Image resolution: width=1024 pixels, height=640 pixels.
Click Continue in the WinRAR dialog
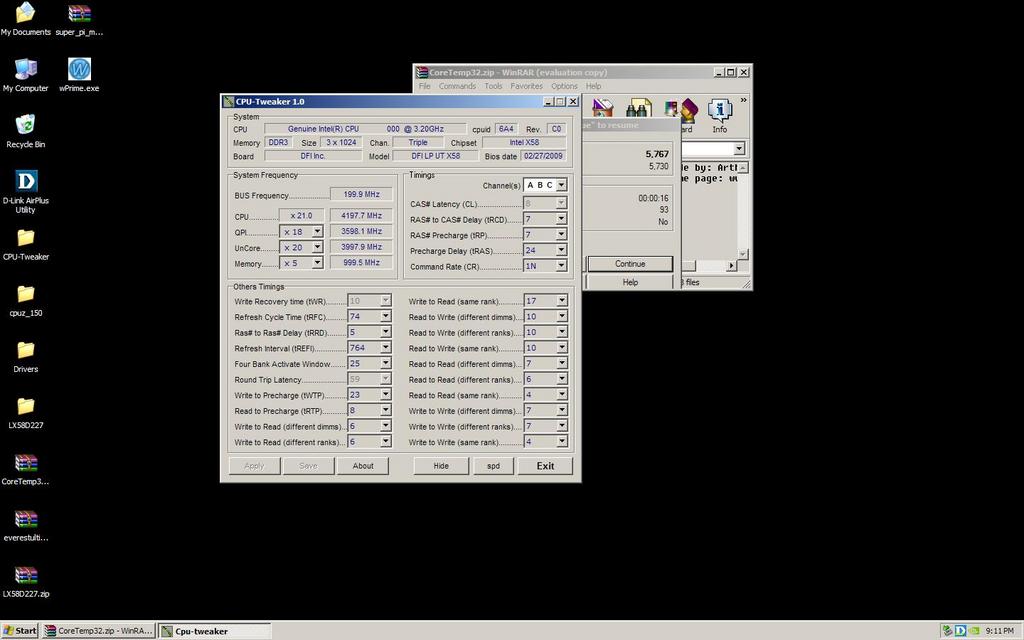point(630,264)
